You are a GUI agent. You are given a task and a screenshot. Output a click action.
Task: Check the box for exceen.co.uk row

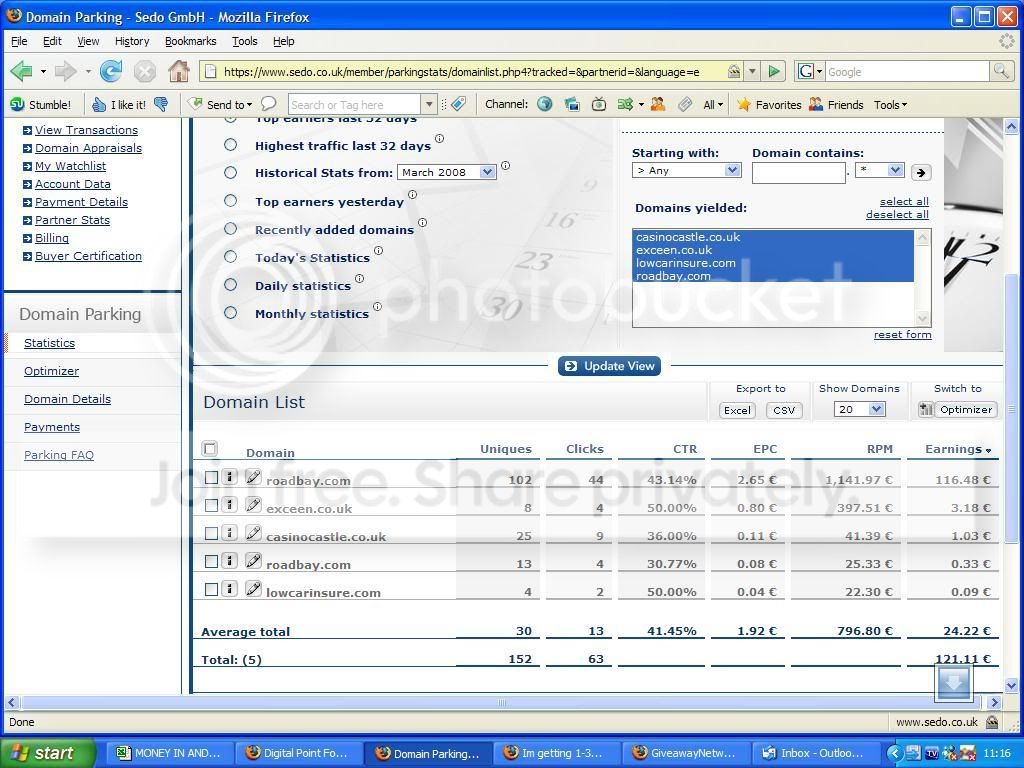pos(211,505)
